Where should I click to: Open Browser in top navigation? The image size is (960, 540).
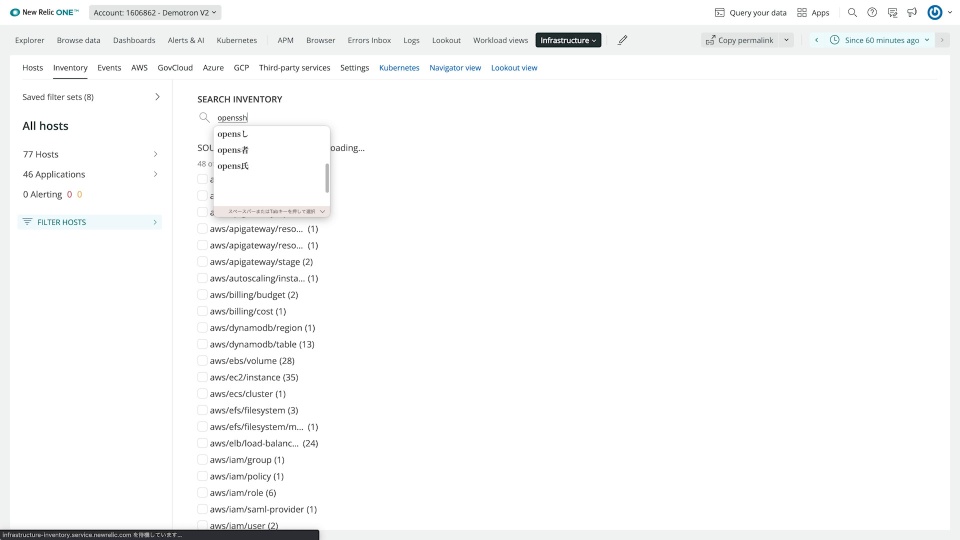coord(321,40)
